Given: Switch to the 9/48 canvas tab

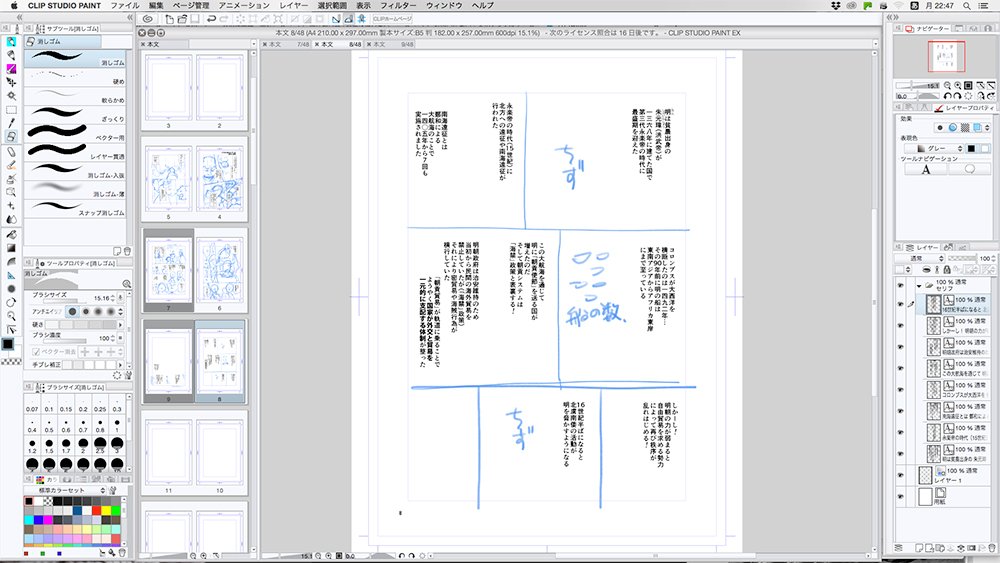Looking at the screenshot, I should [x=392, y=45].
